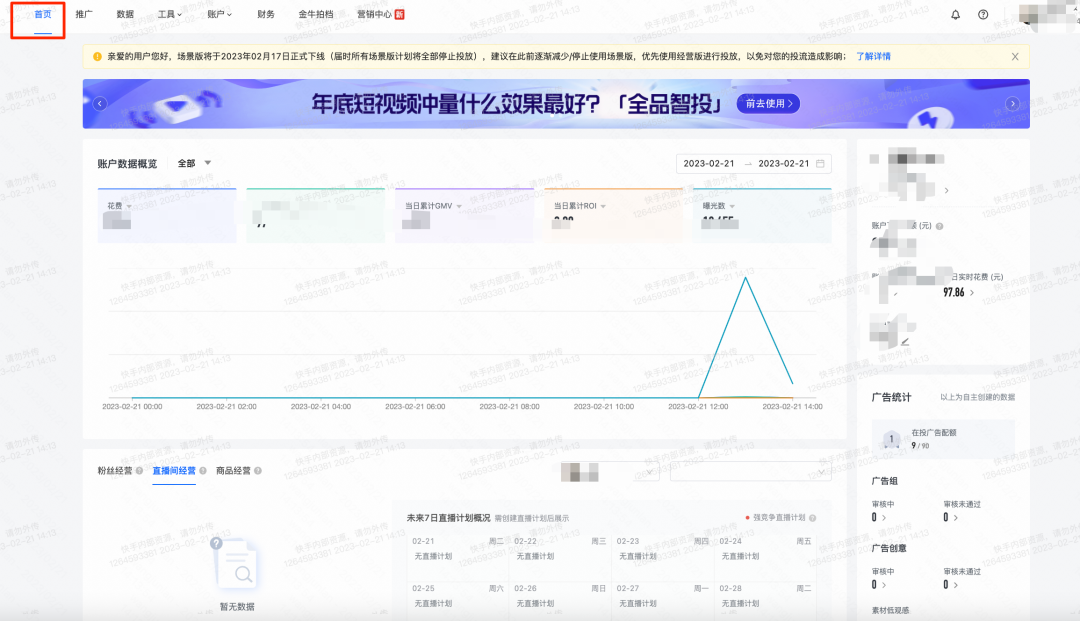Click the 了解详情 link

[x=873, y=56]
